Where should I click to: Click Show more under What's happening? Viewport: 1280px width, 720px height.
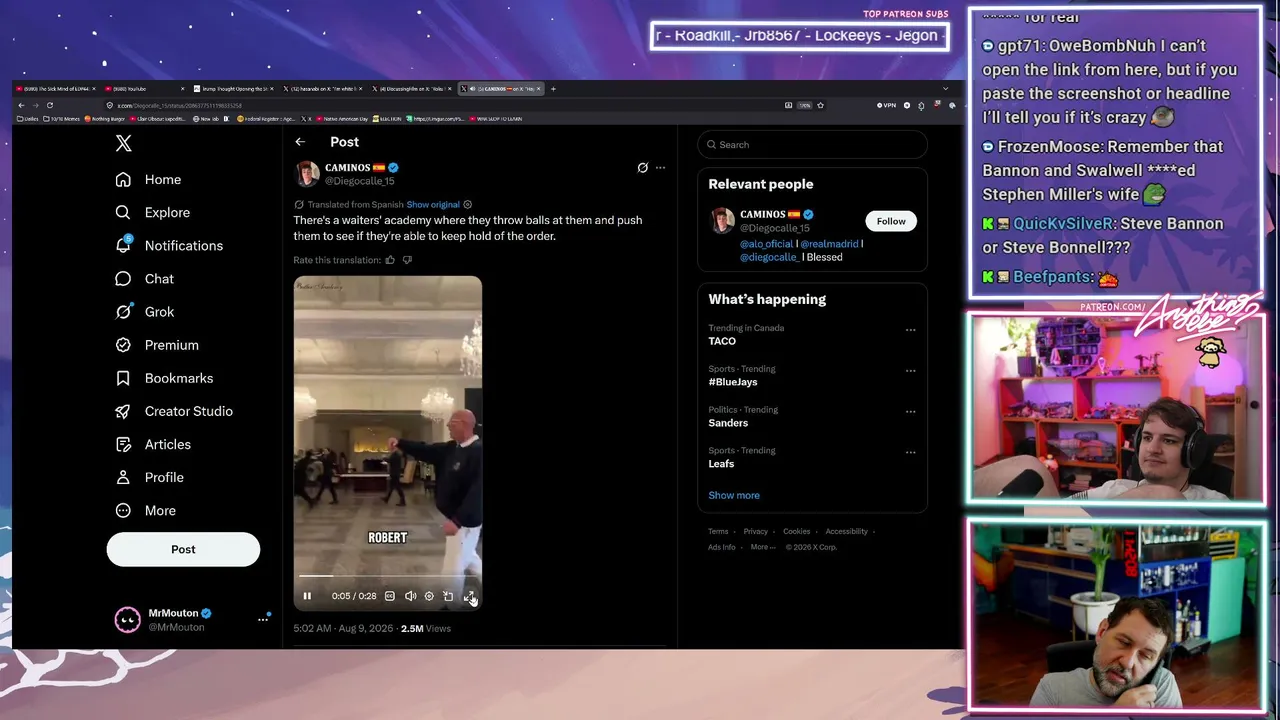coord(734,495)
